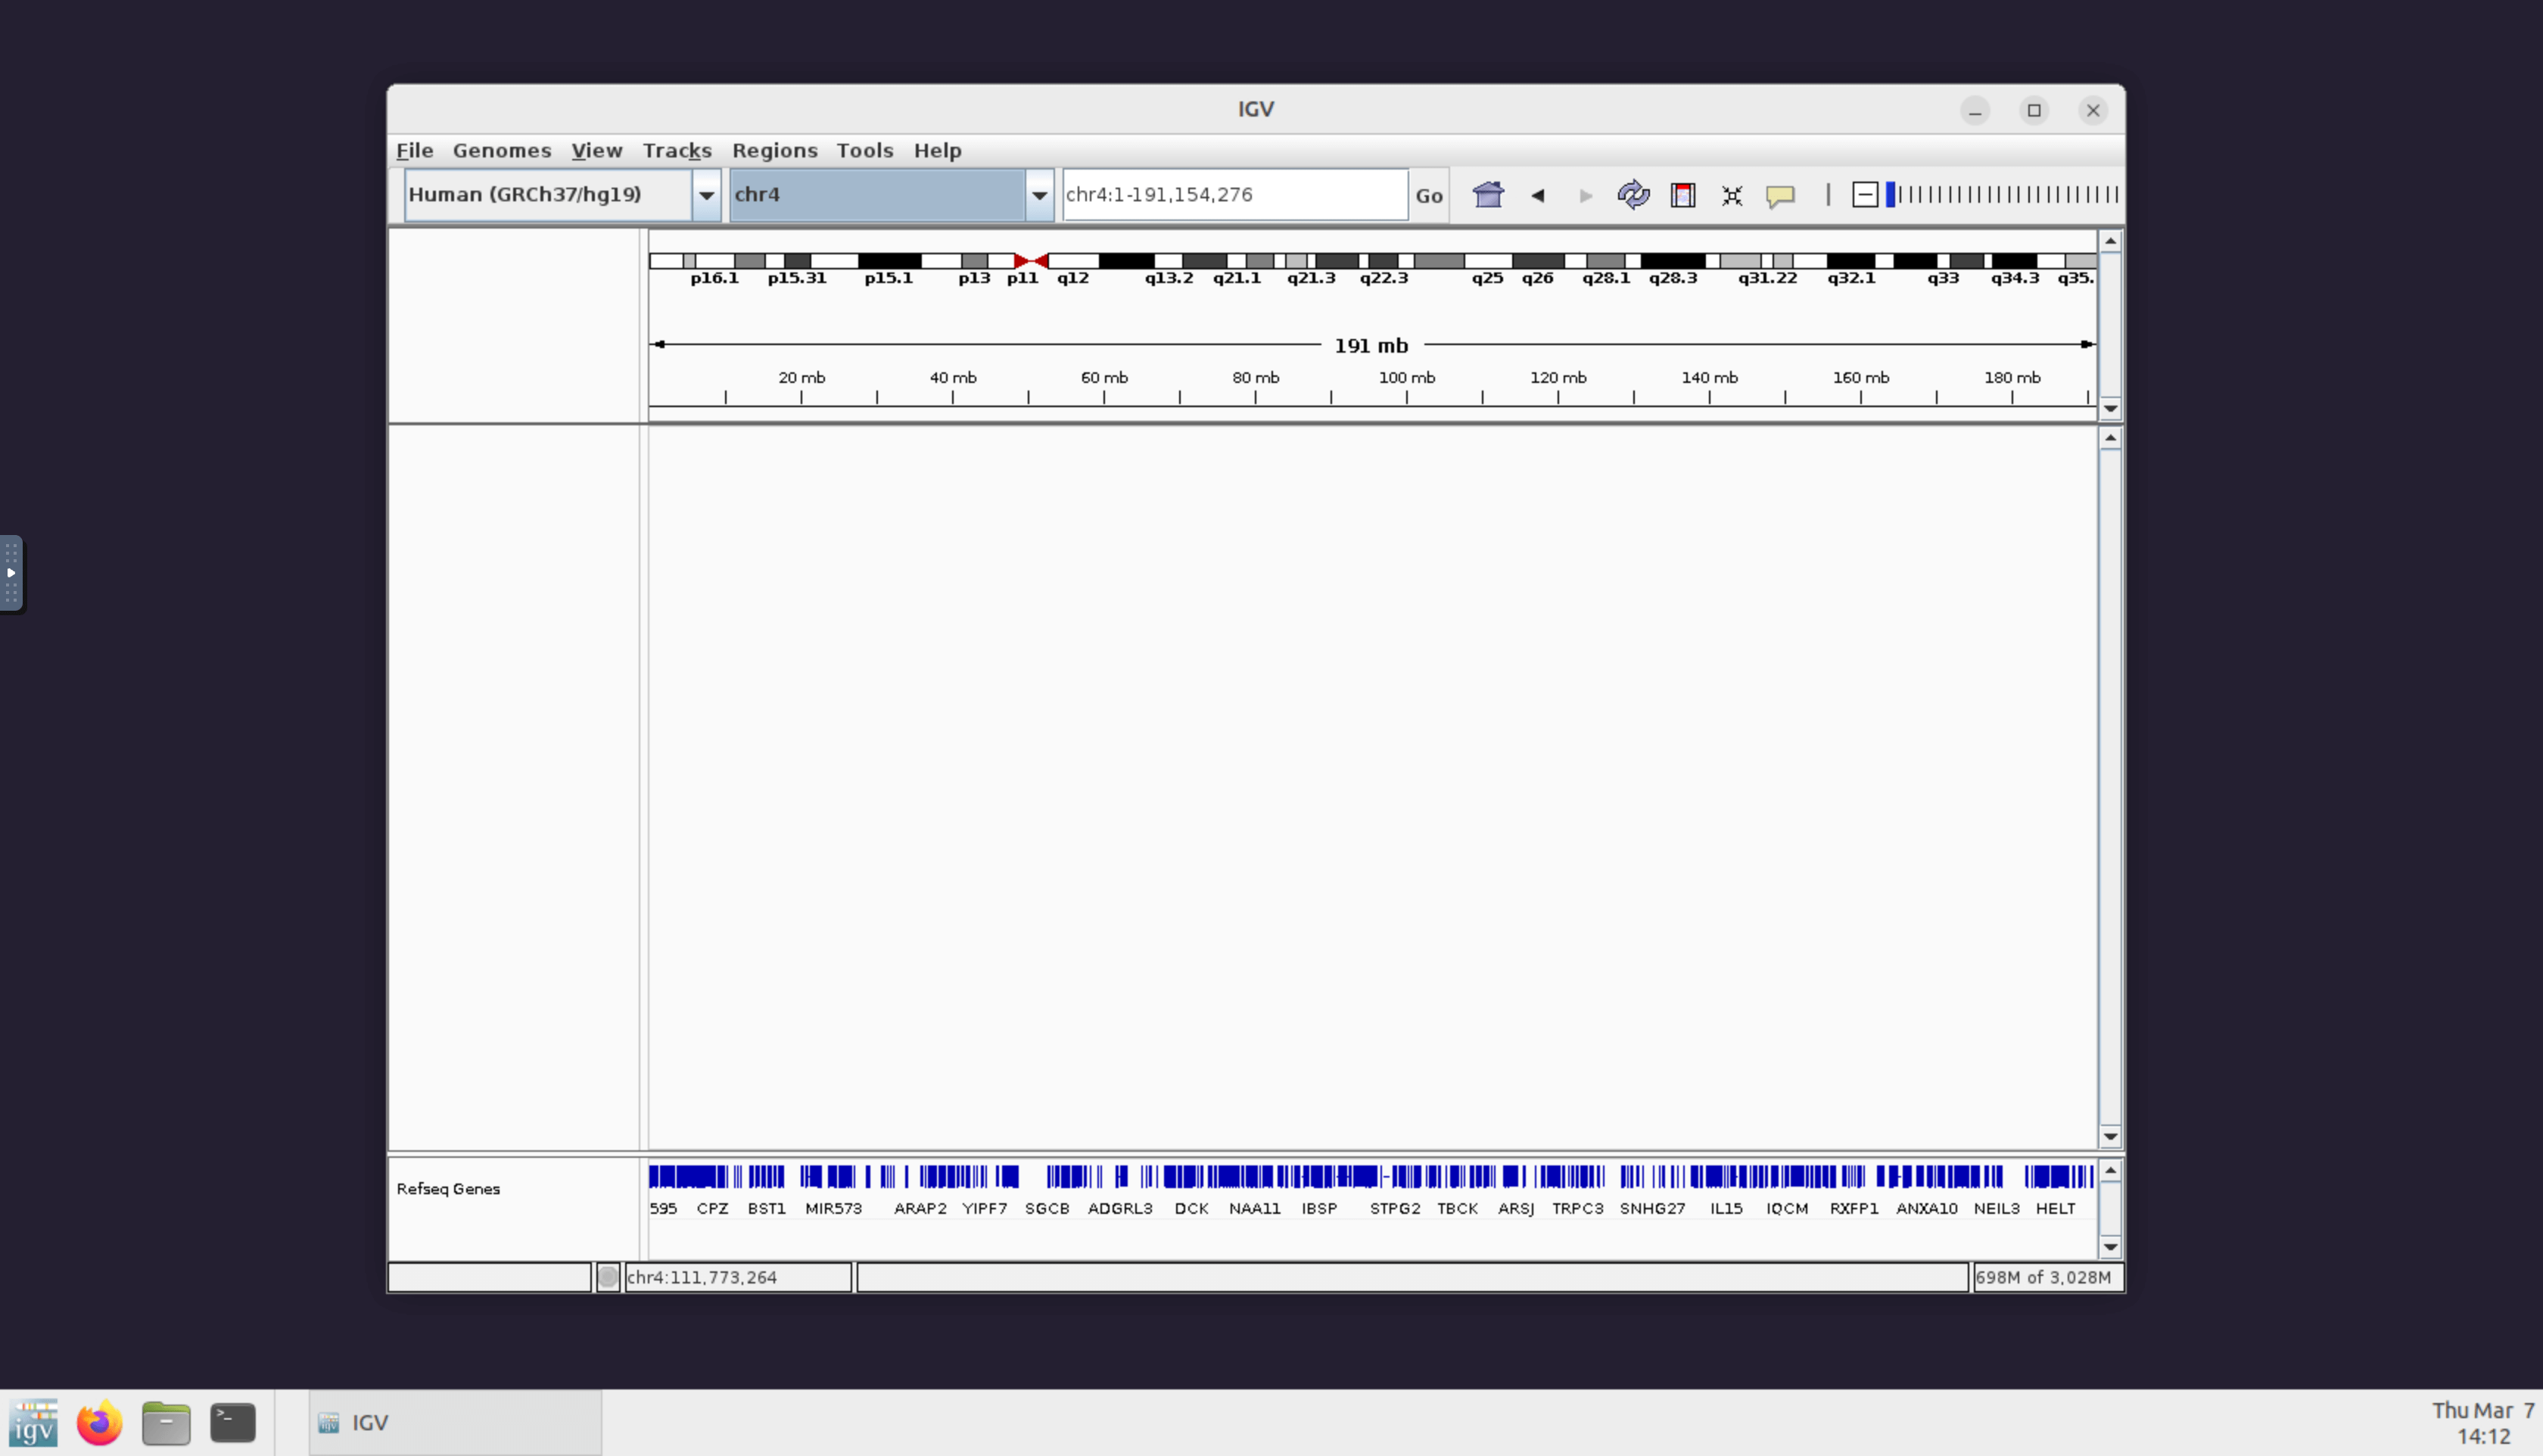Click the 180 mb ruler mark
This screenshot has height=1456, width=2543.
coord(2012,377)
